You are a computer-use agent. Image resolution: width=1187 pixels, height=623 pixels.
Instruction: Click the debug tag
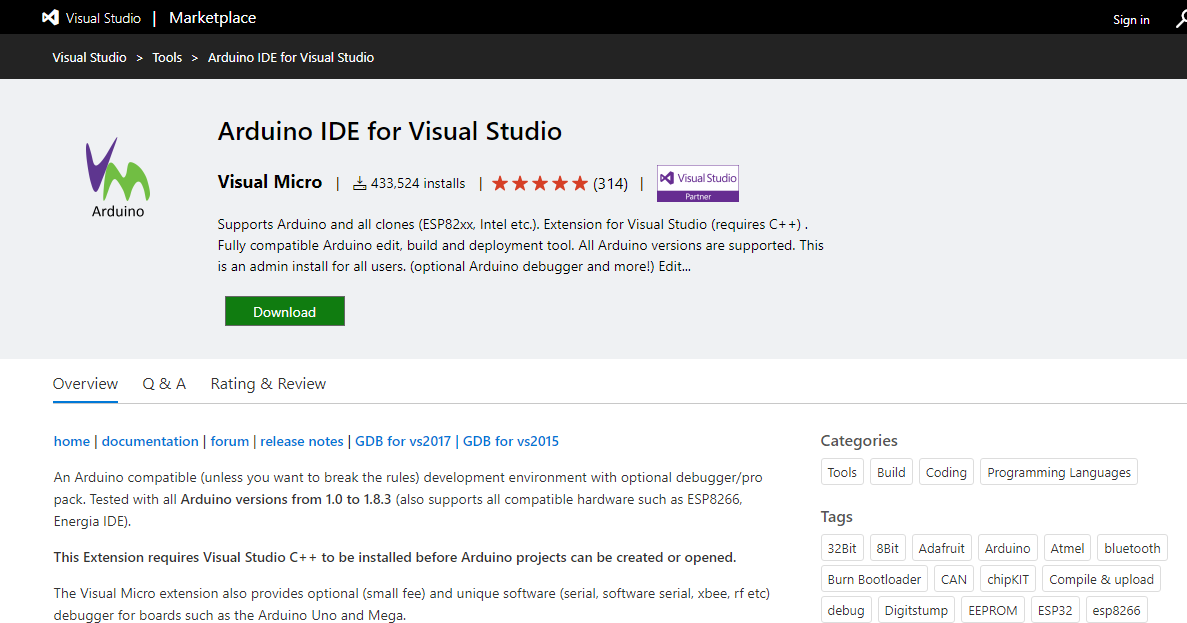pyautogui.click(x=846, y=610)
